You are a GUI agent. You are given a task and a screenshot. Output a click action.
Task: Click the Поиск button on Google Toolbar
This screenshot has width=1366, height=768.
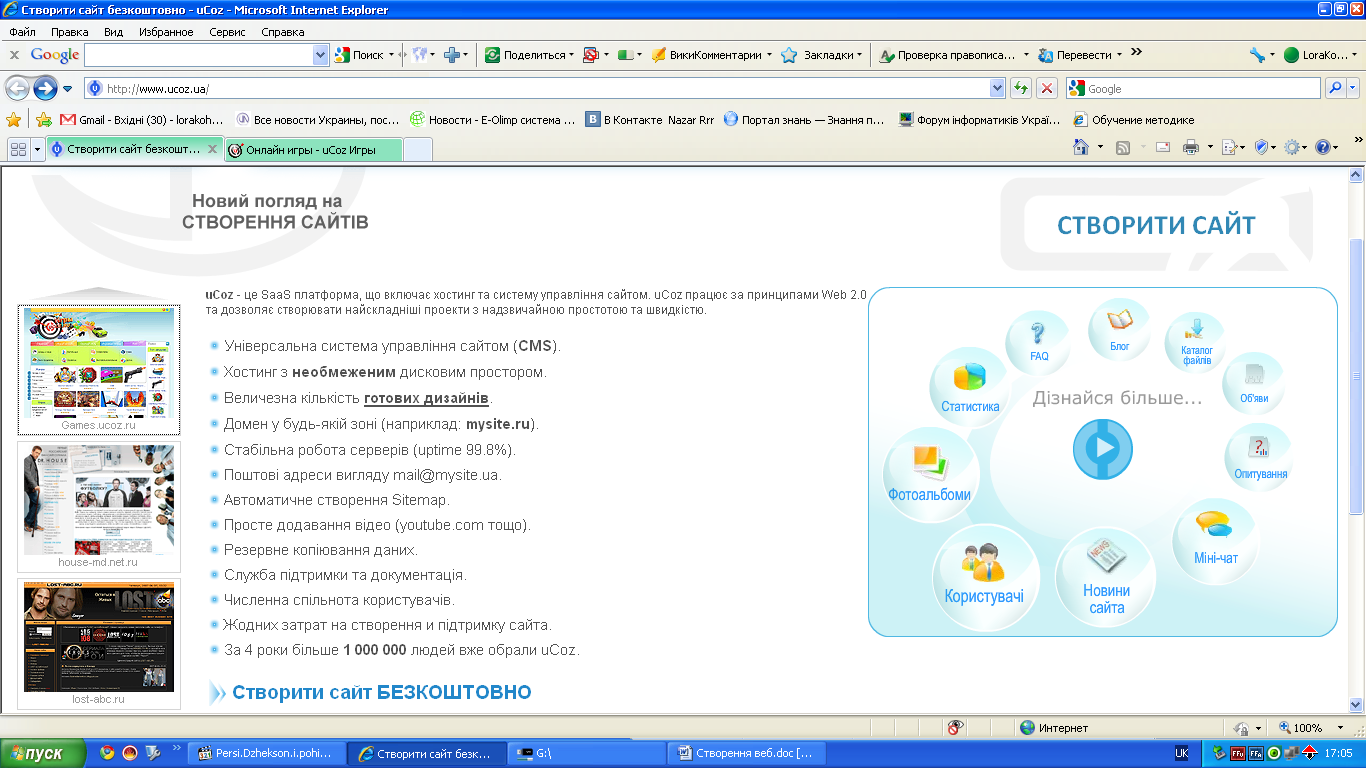(366, 55)
